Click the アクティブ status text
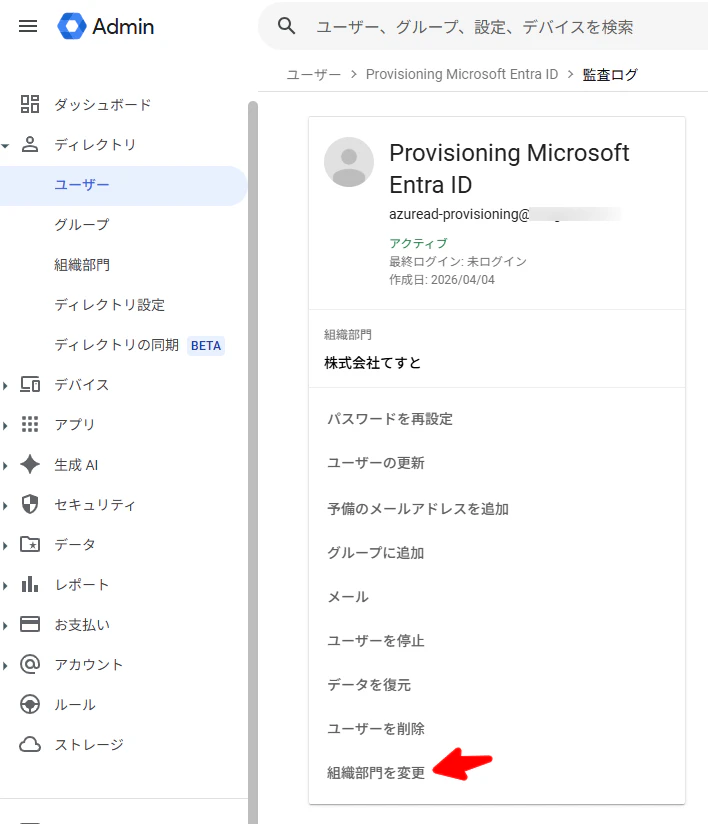Screen dimensions: 708x824 [418, 243]
